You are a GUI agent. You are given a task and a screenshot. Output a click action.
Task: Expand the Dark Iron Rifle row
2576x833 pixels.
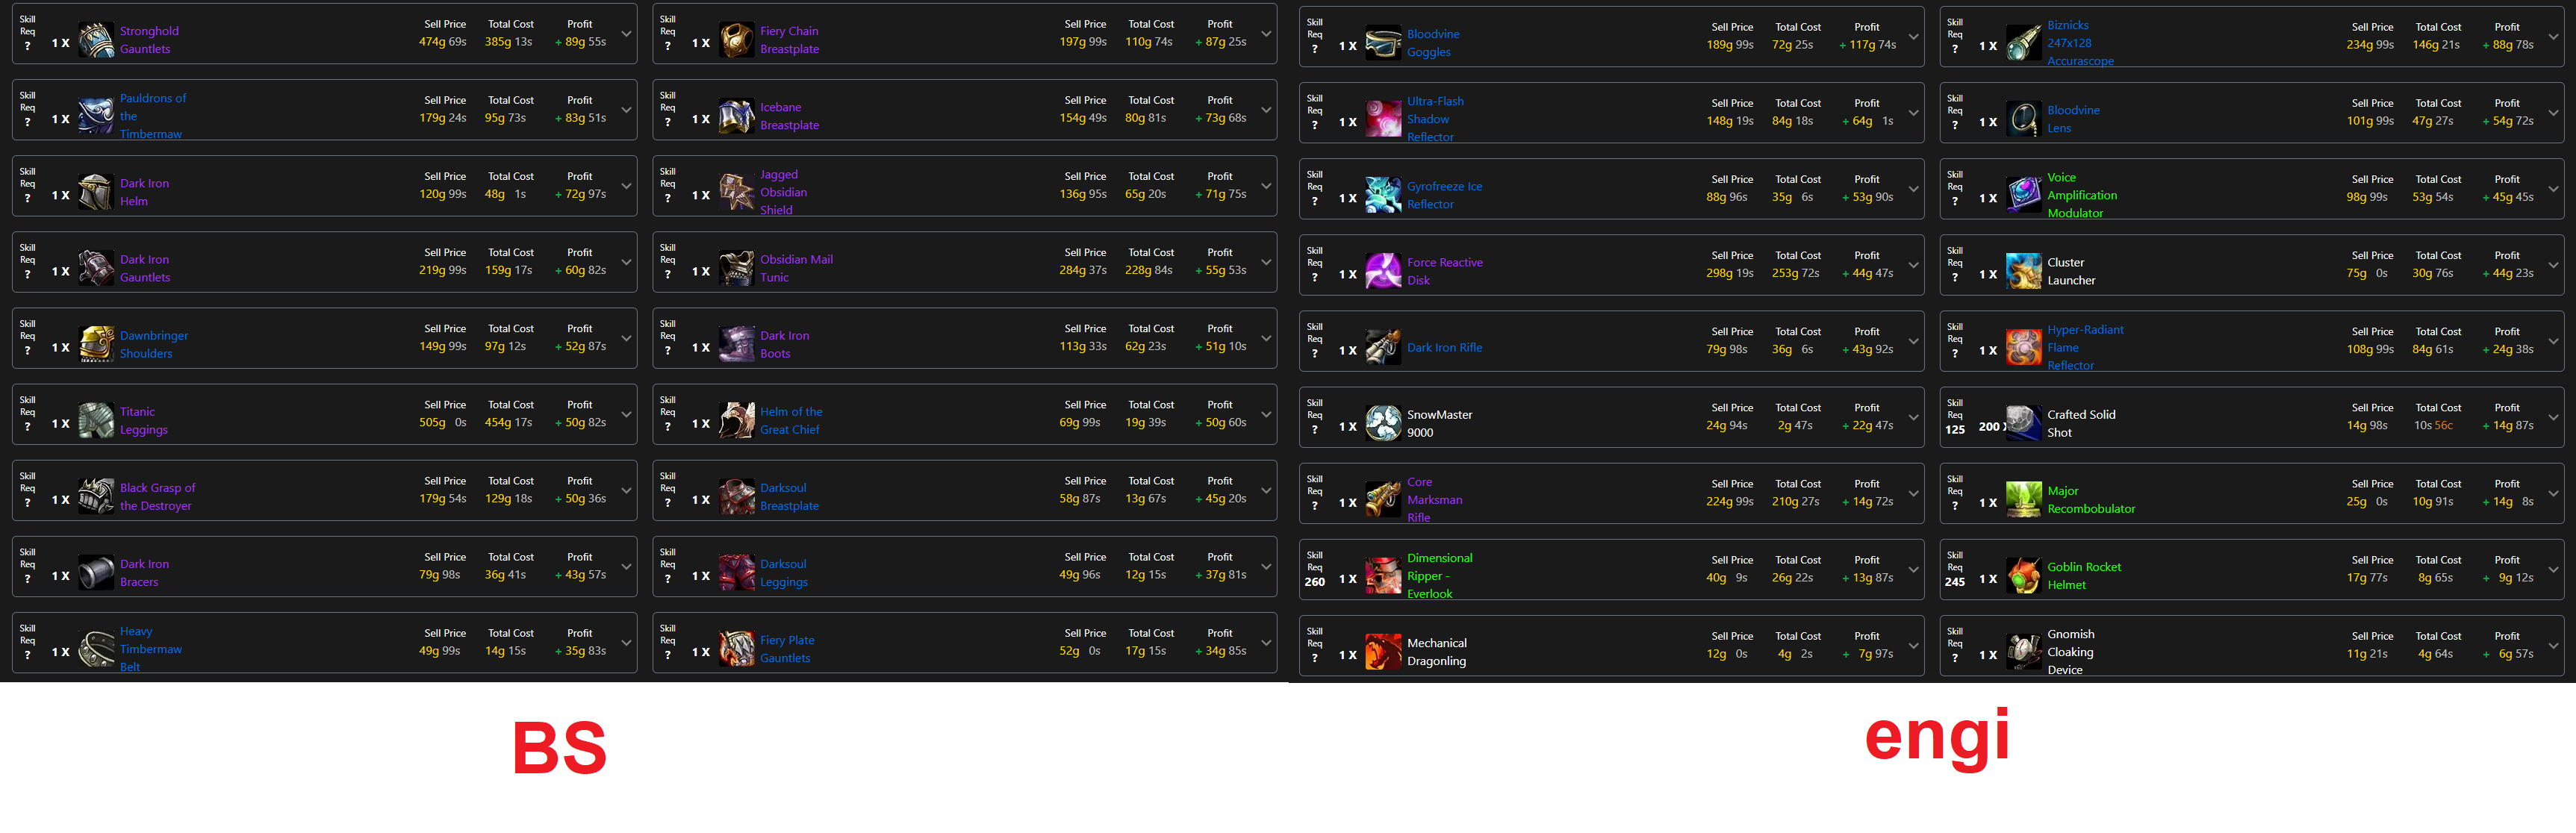pyautogui.click(x=1913, y=341)
